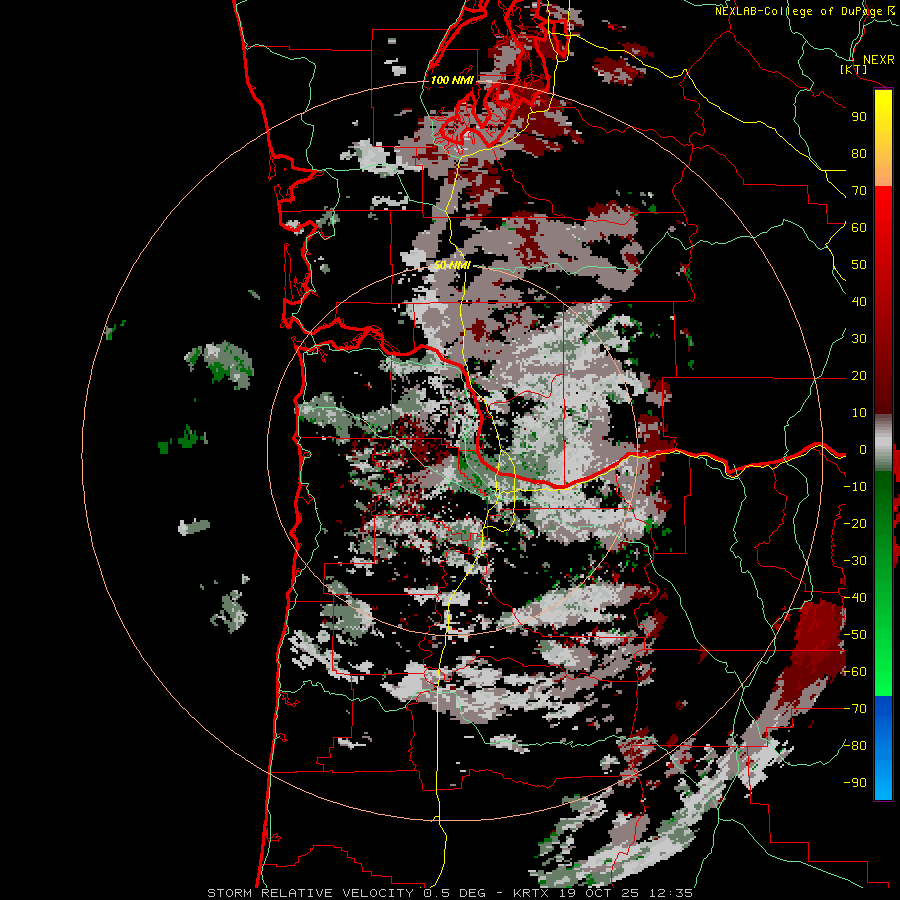The height and width of the screenshot is (900, 900).
Task: Click the 90 value on the velocity scale
Action: 859,117
